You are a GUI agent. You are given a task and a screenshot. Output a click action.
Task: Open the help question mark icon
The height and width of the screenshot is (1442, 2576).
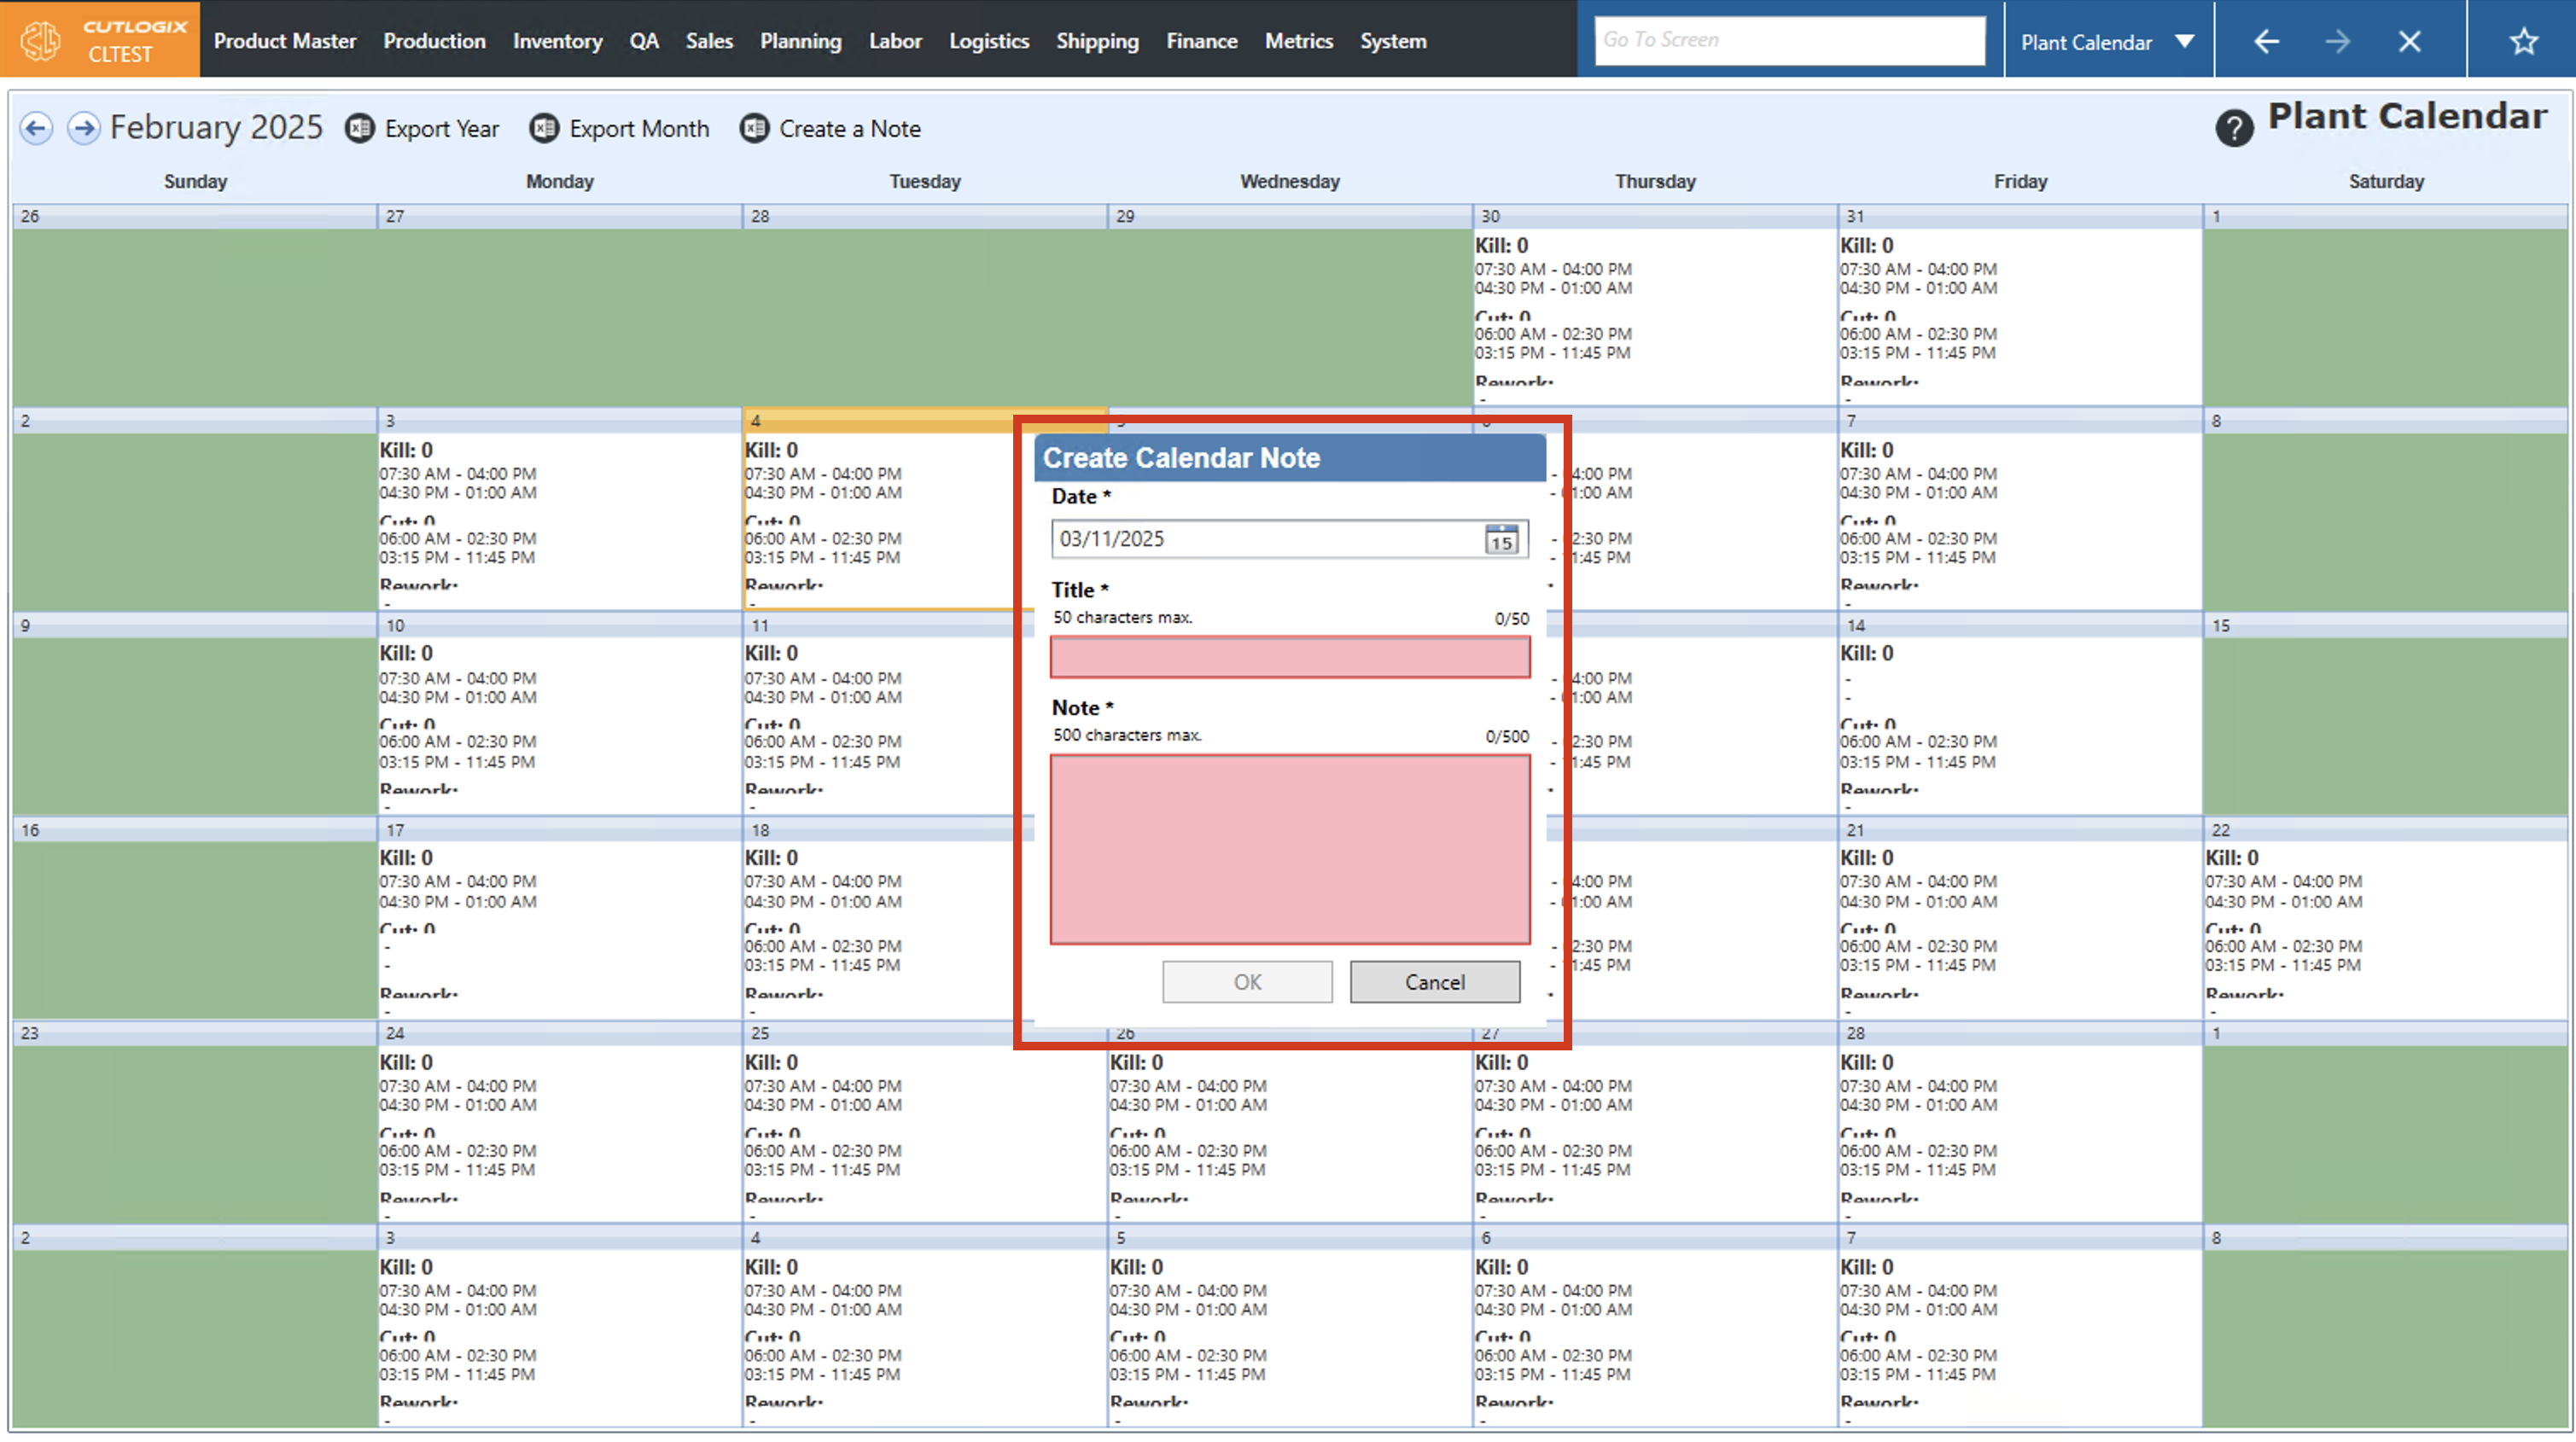pyautogui.click(x=2234, y=128)
